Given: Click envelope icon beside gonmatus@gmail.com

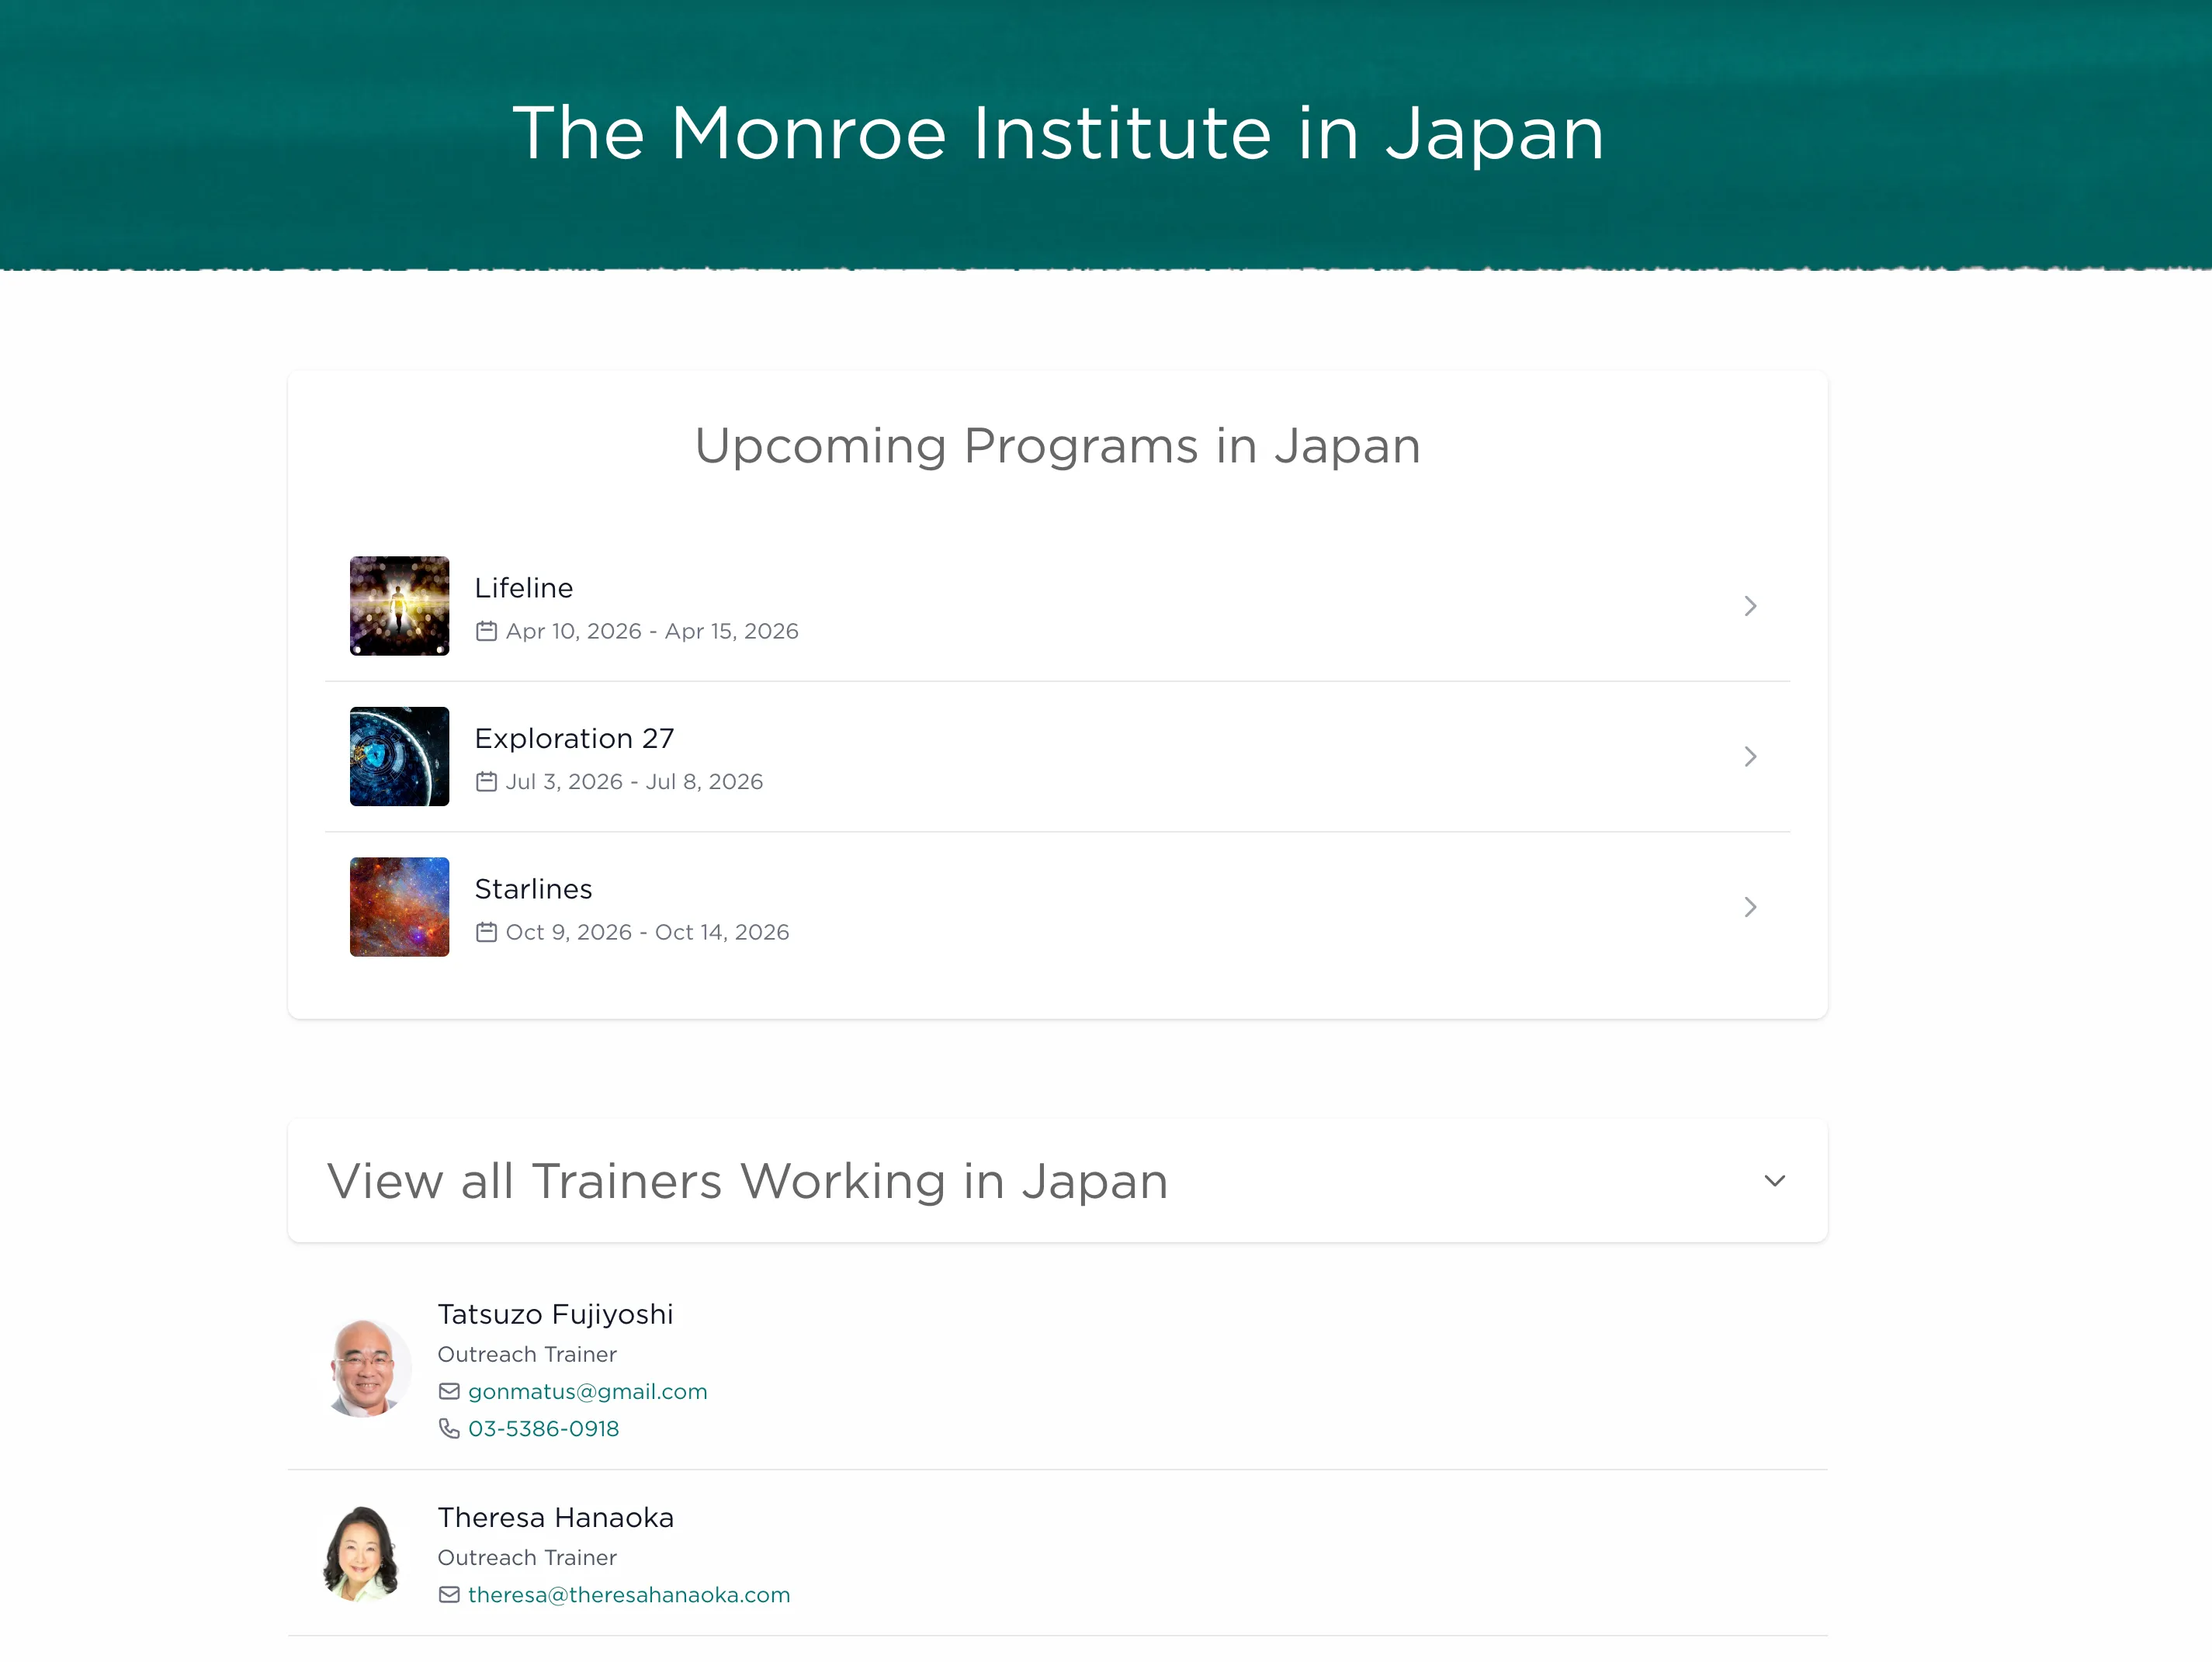Looking at the screenshot, I should point(449,1391).
